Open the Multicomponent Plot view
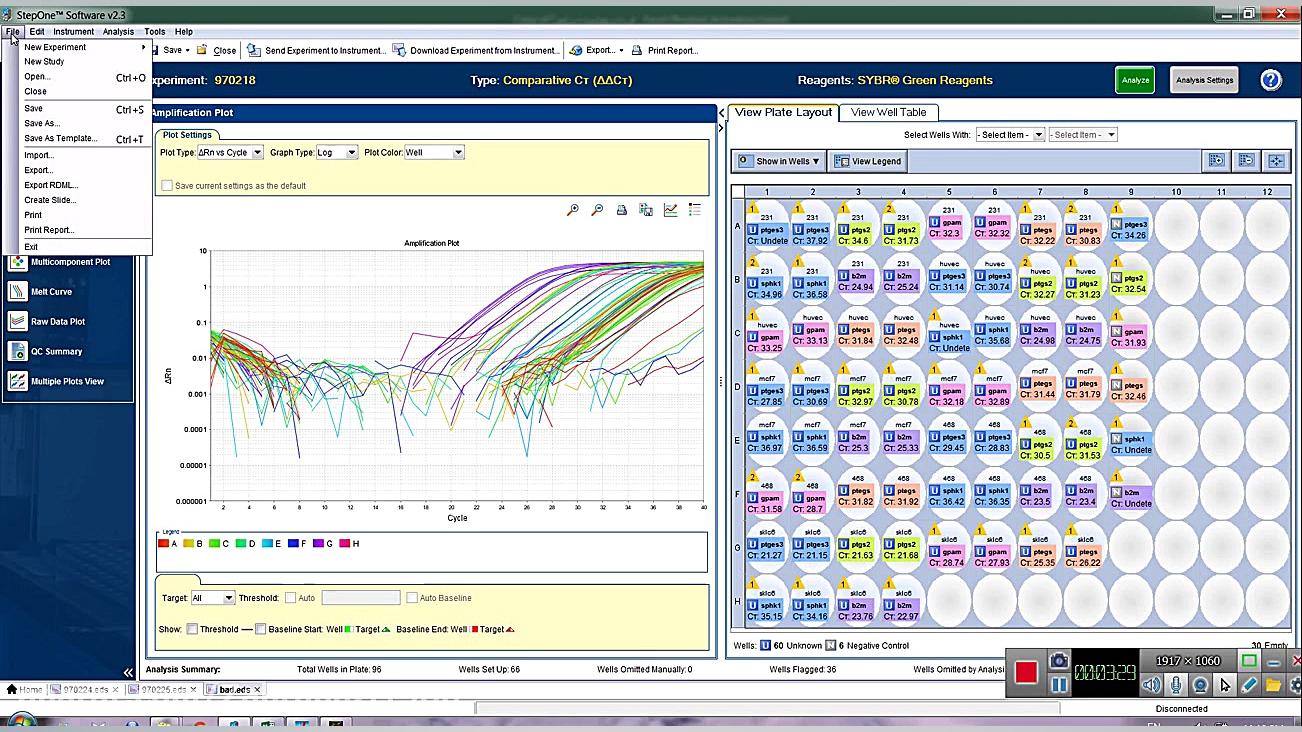This screenshot has height=732, width=1302. pyautogui.click(x=60, y=262)
